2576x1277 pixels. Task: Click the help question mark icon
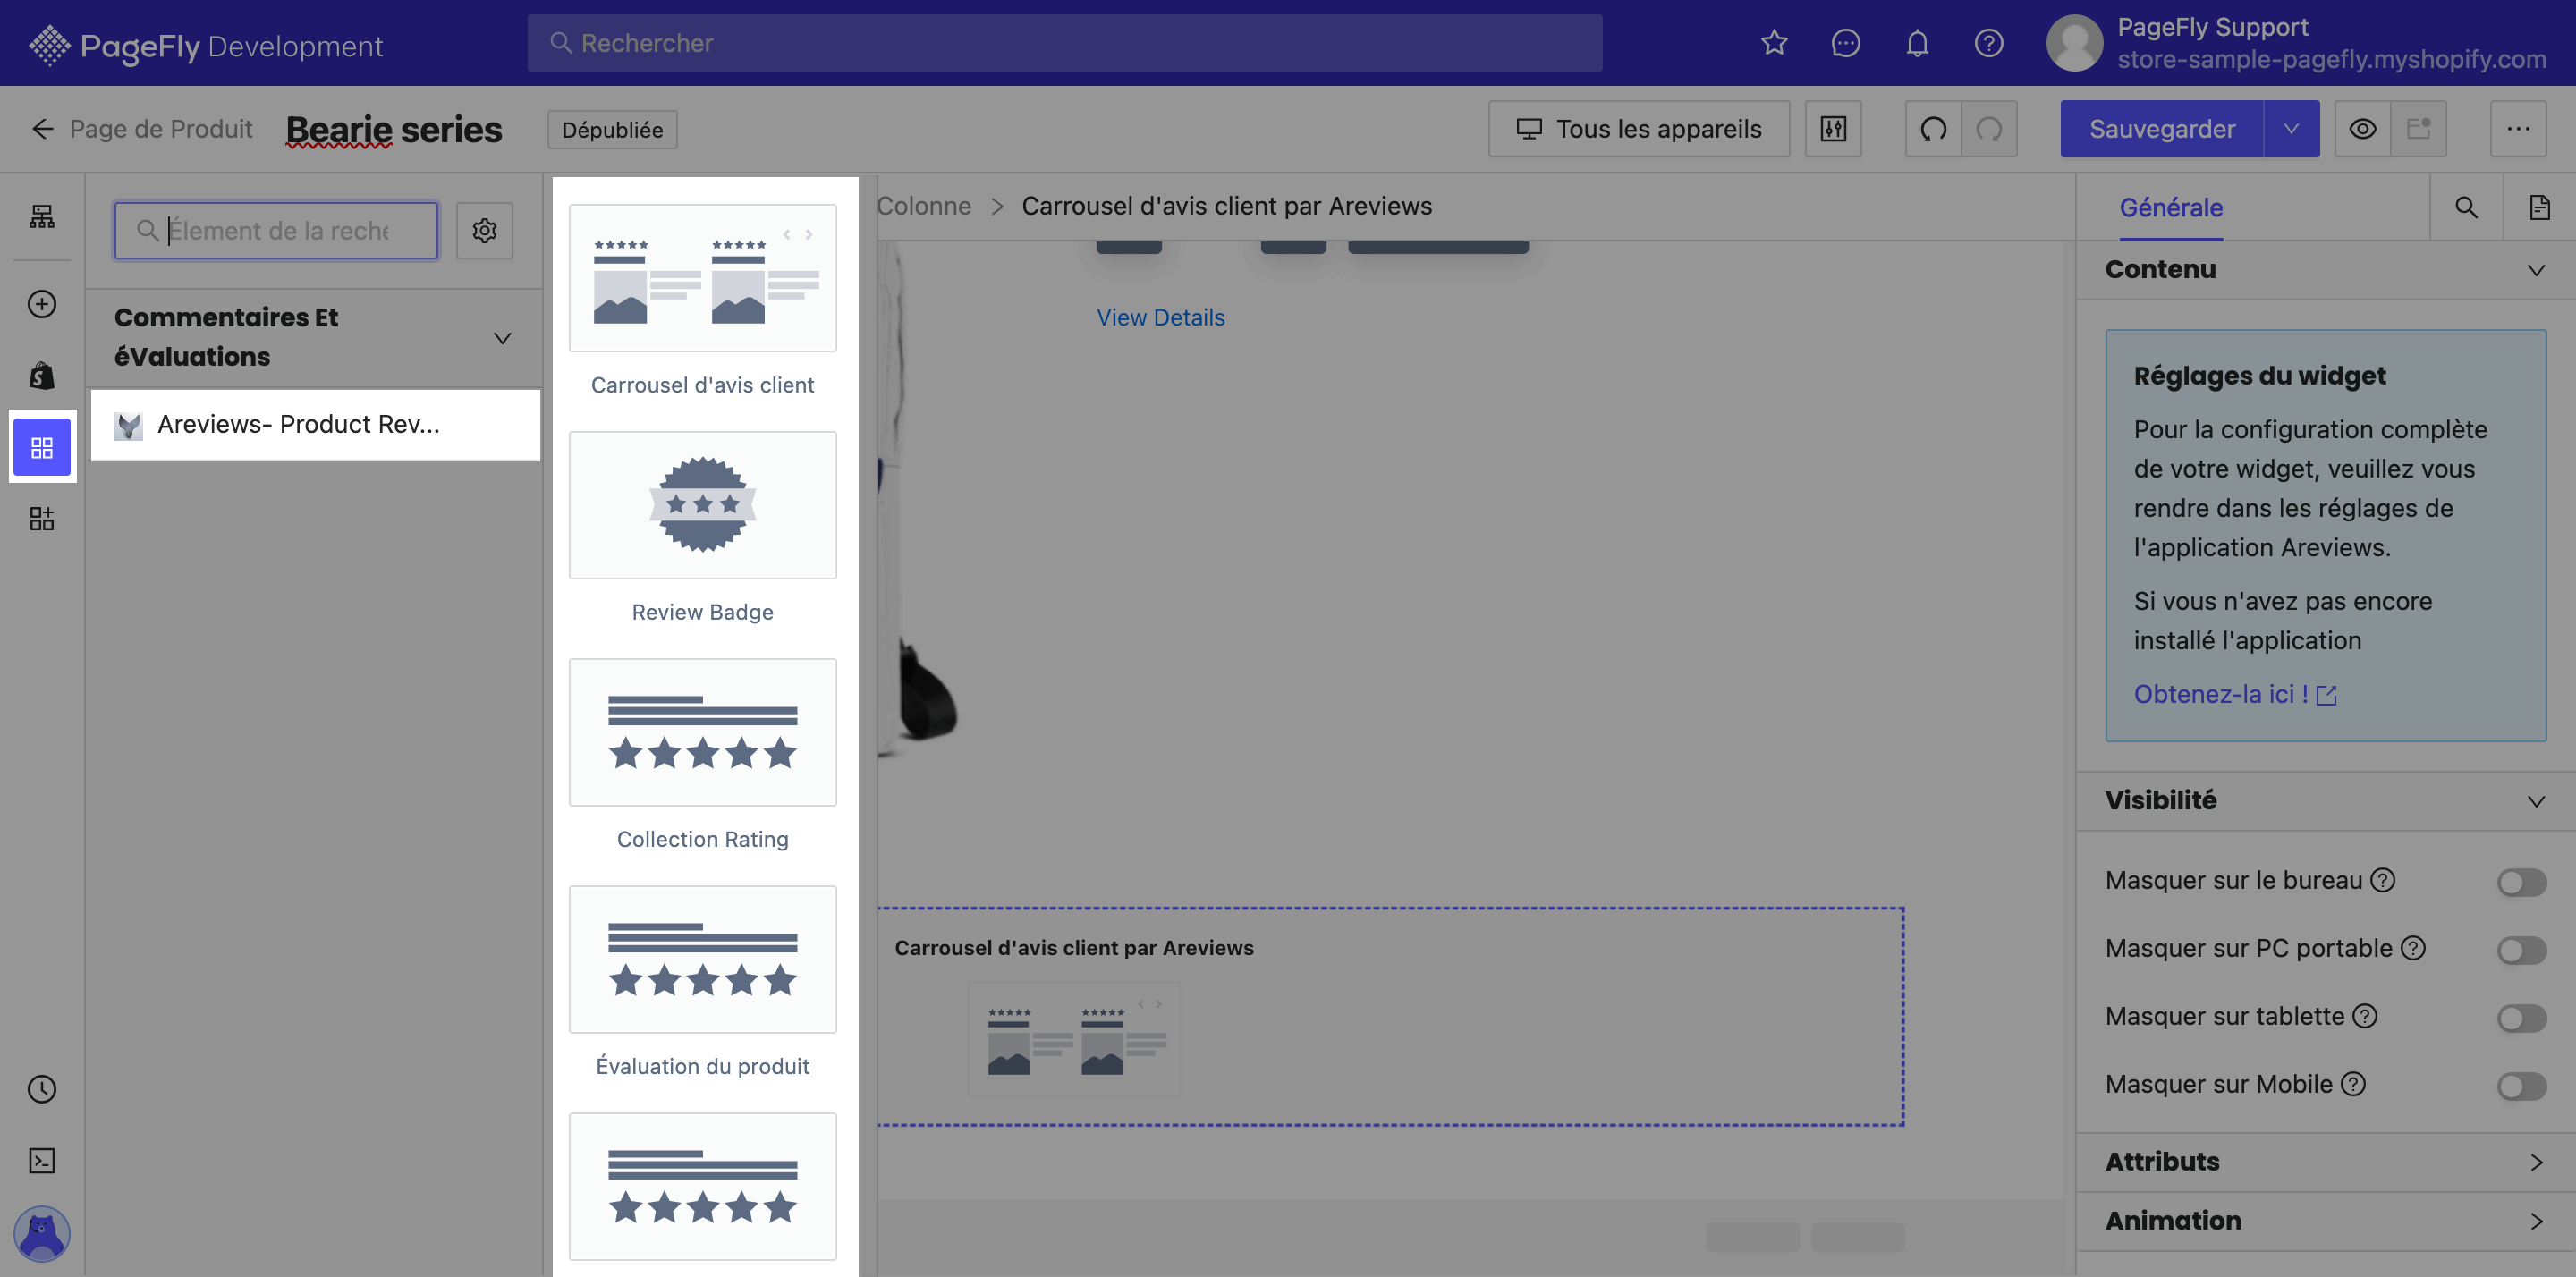(x=1988, y=43)
